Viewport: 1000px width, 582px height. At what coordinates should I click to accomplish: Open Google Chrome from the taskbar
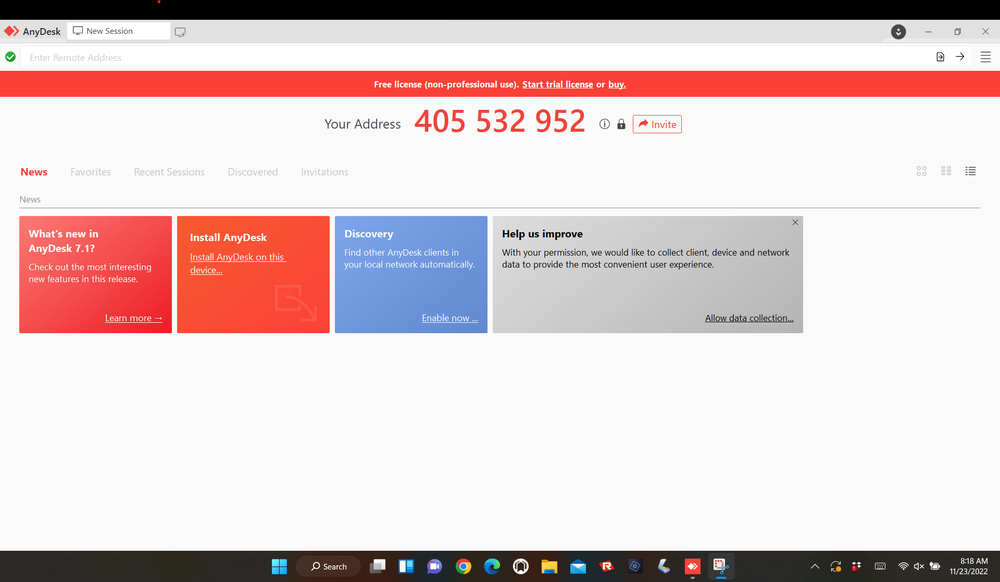(x=463, y=567)
